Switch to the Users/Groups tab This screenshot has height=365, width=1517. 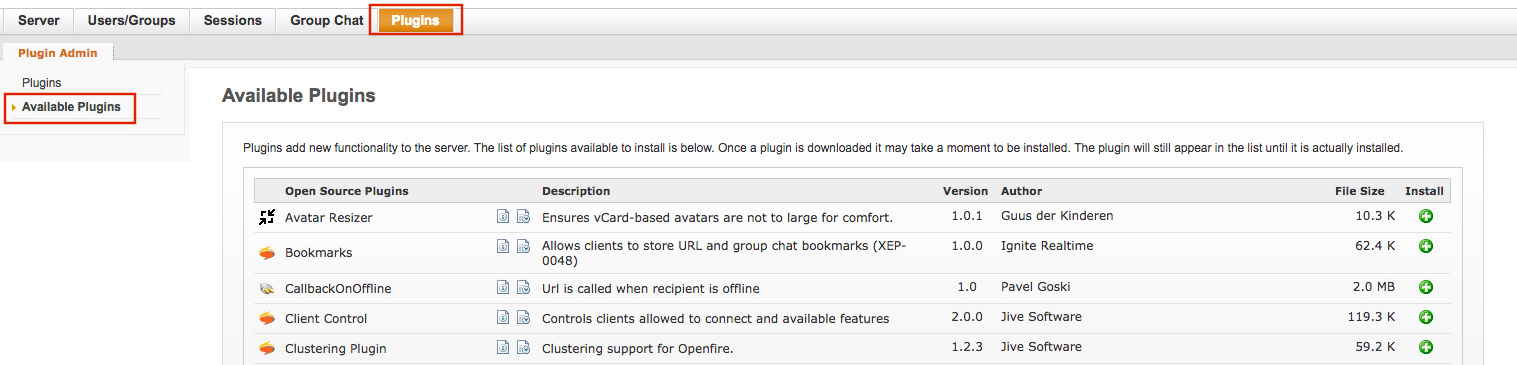coord(131,20)
